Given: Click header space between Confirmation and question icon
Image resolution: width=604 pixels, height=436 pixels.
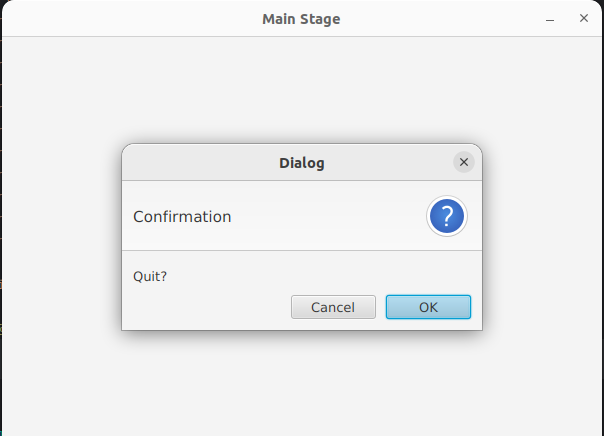Looking at the screenshot, I should pos(330,216).
